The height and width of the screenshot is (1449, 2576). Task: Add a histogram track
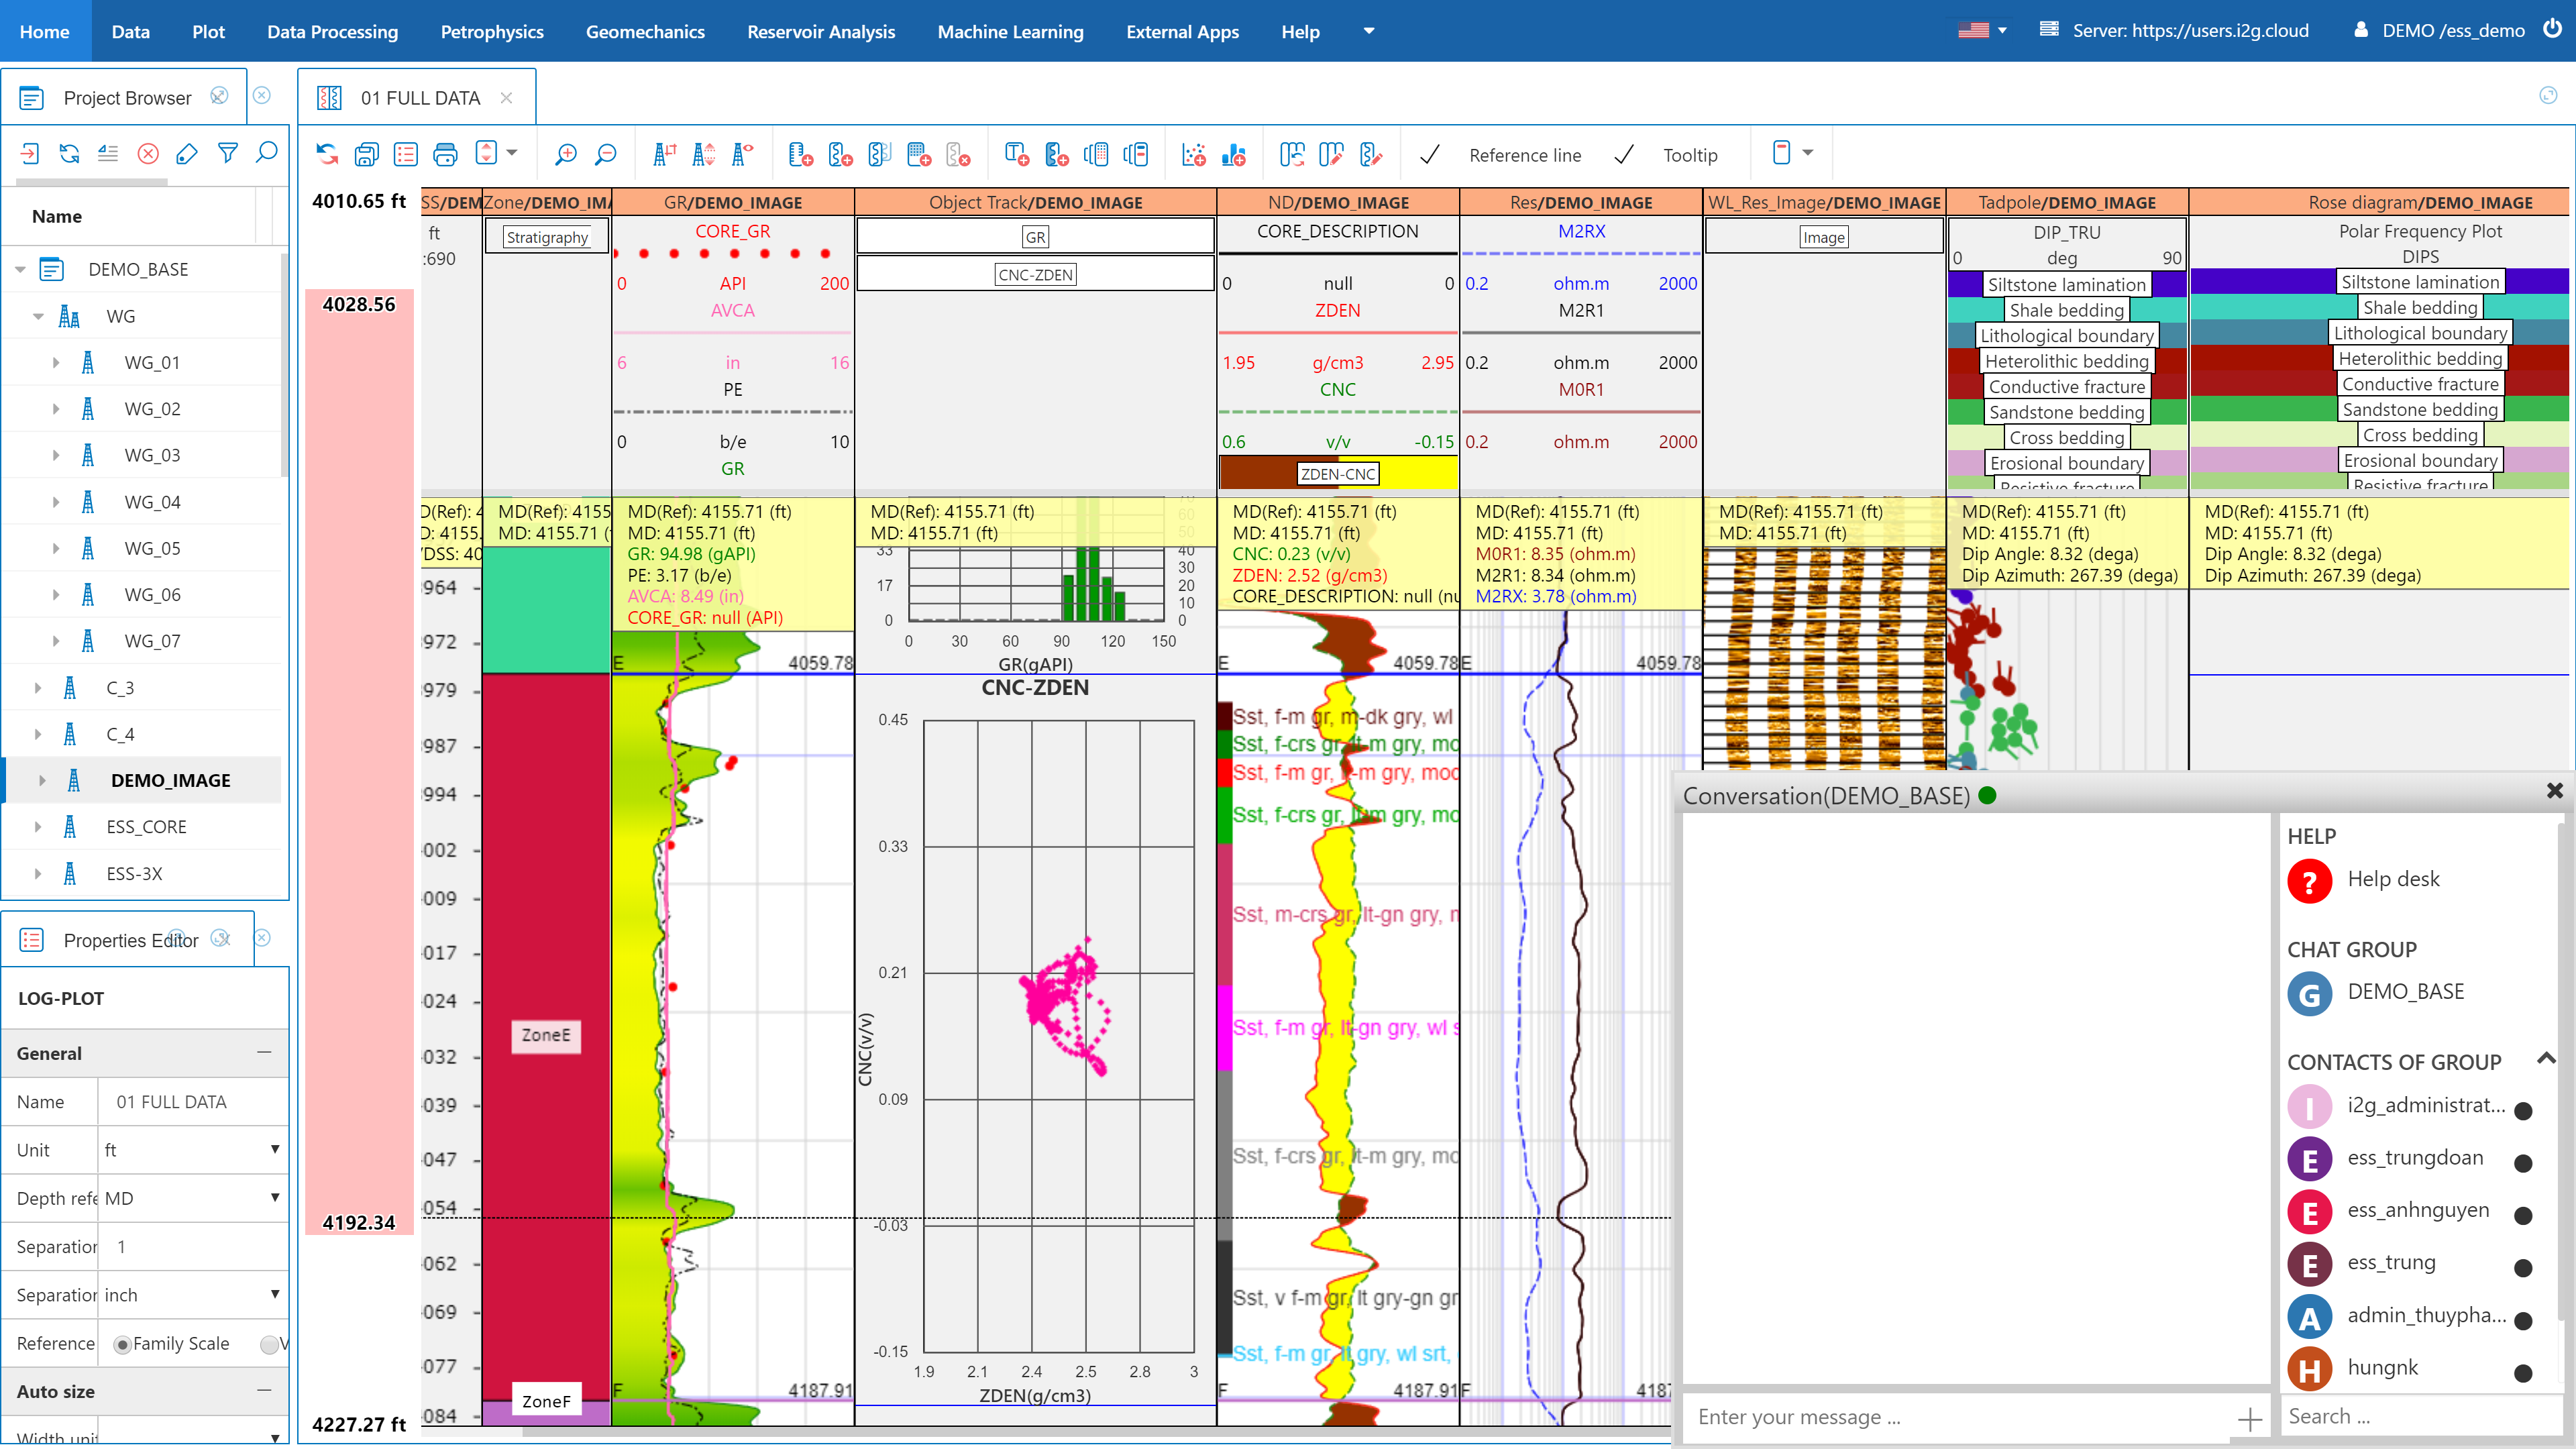1234,154
